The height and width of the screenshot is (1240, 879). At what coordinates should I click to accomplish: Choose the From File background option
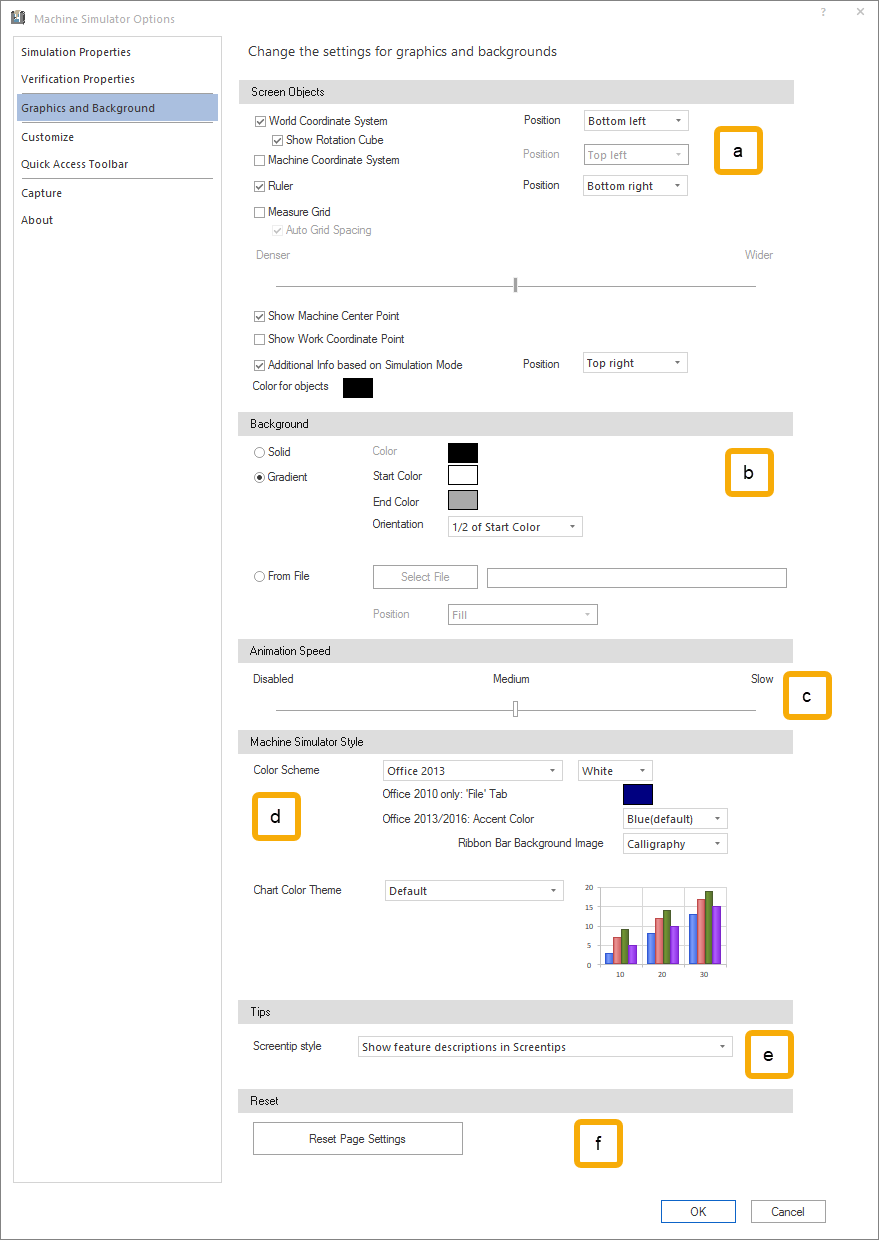pos(260,576)
